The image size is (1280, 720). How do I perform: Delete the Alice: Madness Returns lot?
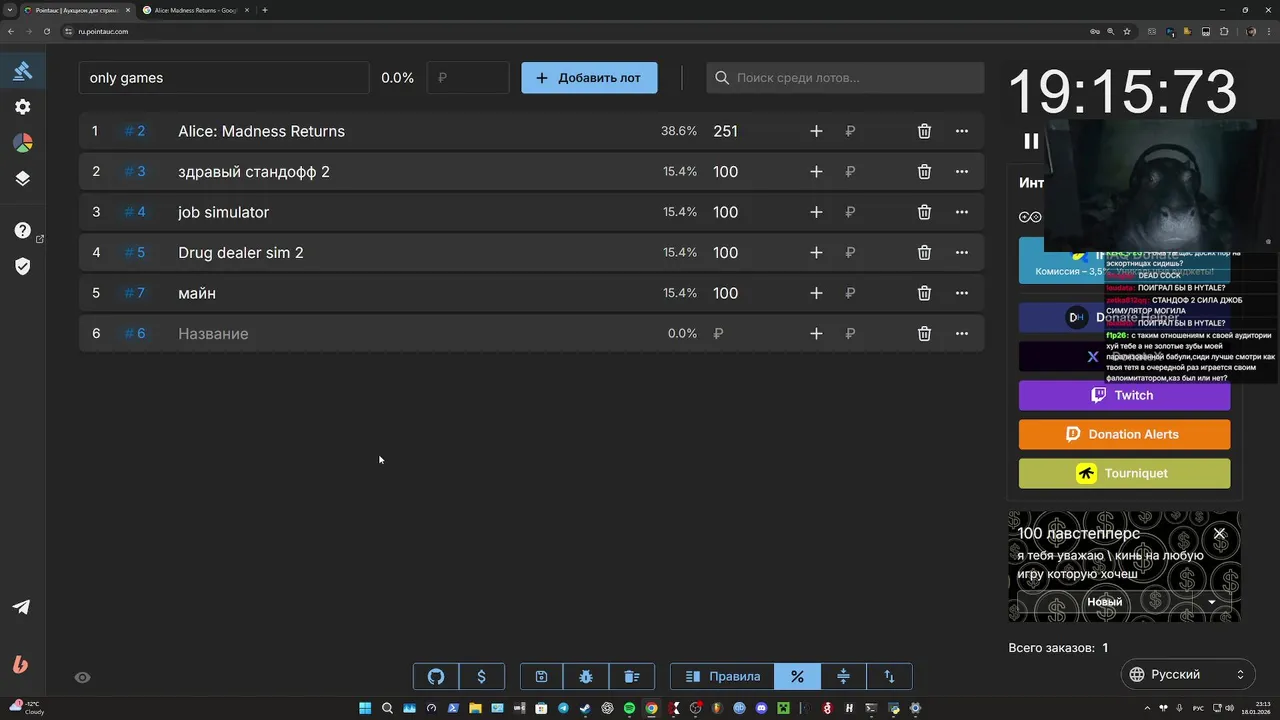point(924,131)
